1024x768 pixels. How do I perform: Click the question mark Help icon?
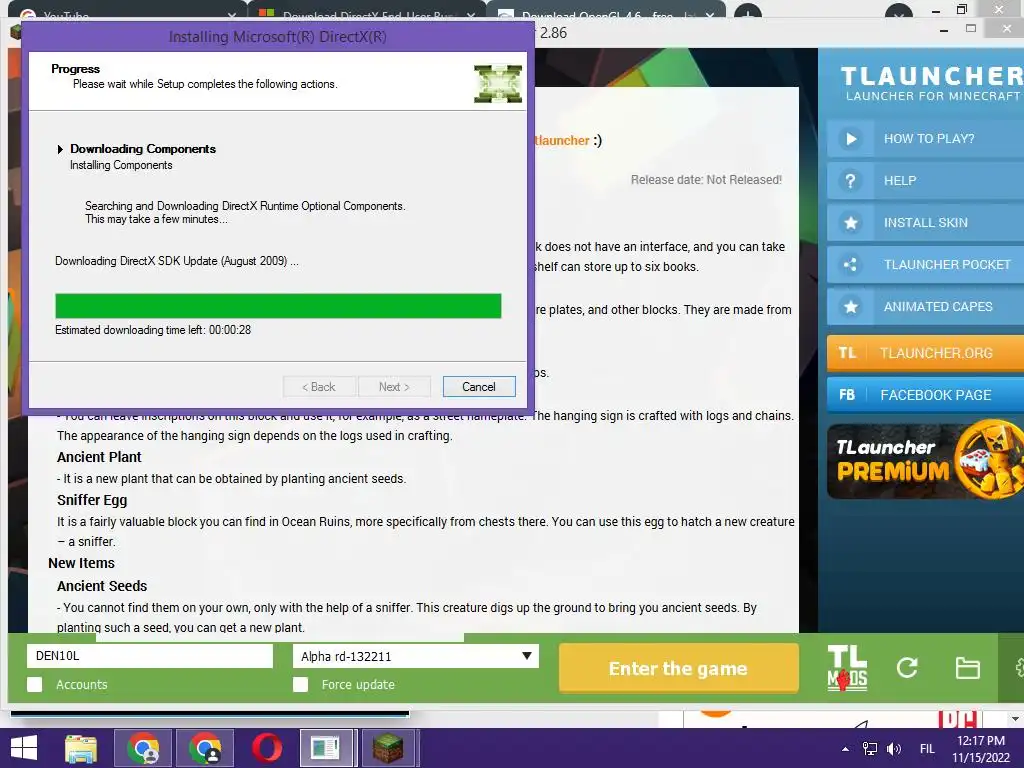(850, 180)
